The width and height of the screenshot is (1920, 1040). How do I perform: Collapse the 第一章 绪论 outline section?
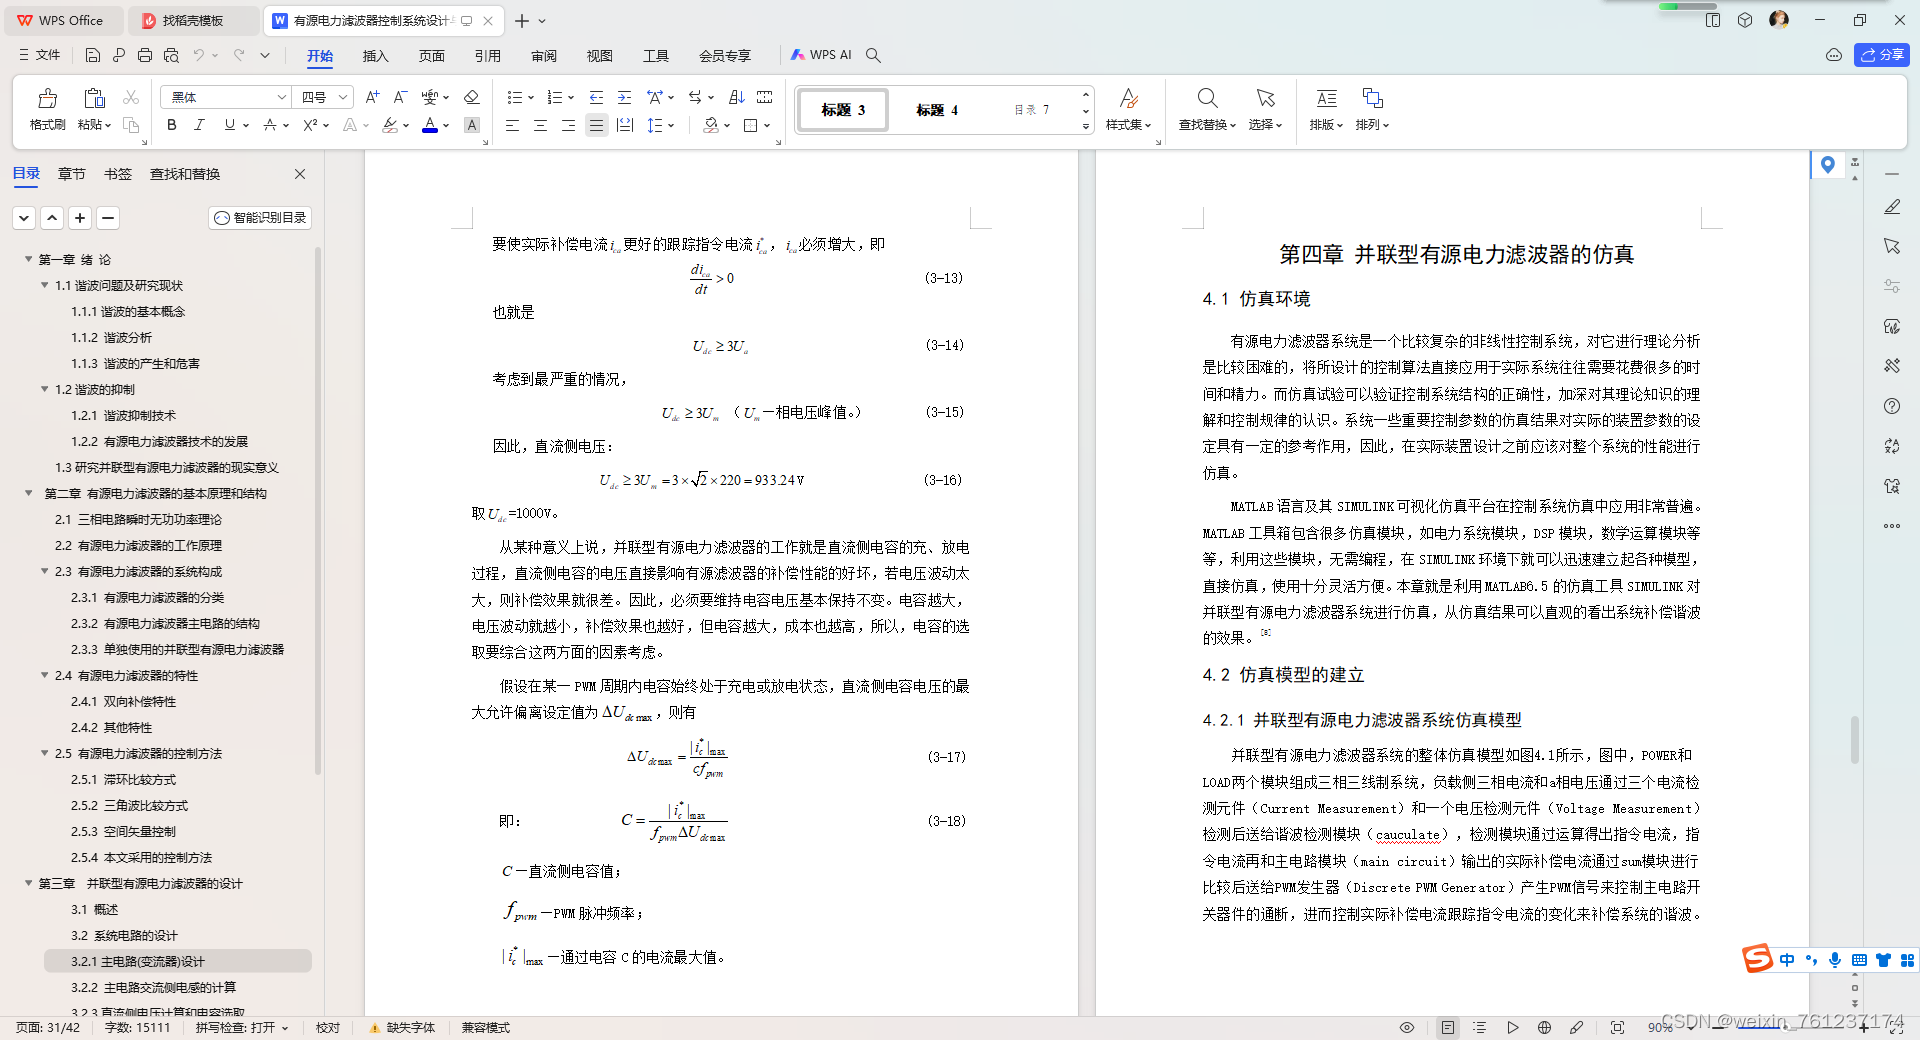pos(27,259)
